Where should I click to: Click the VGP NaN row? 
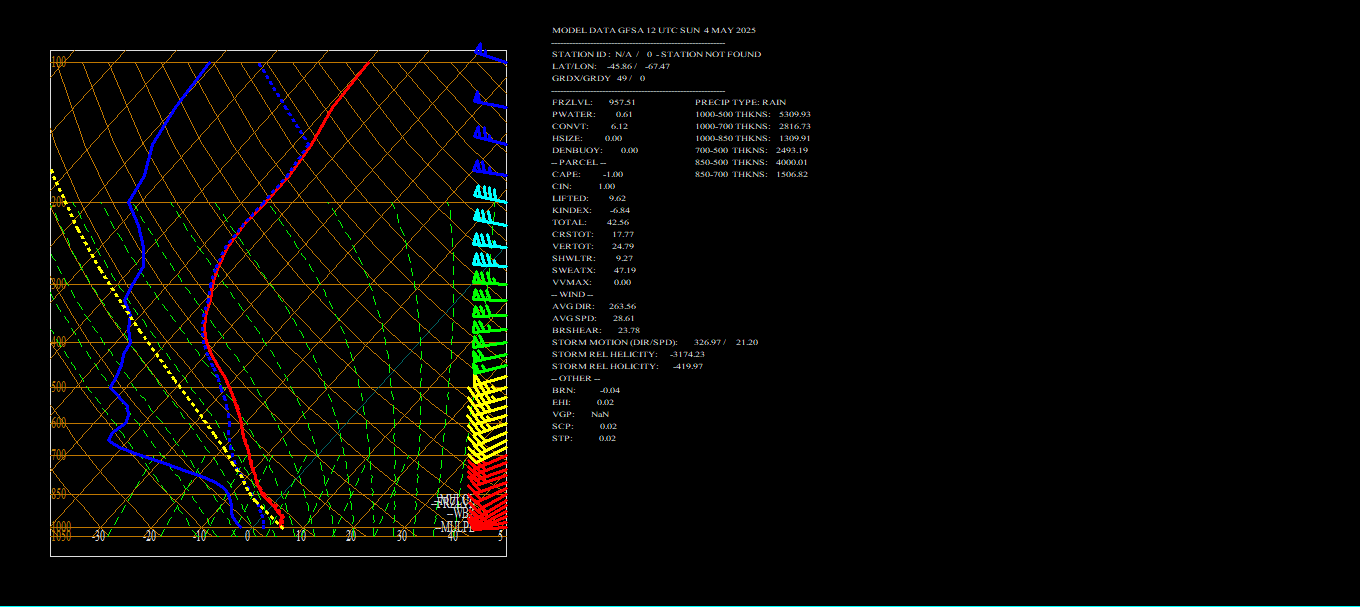[x=580, y=414]
